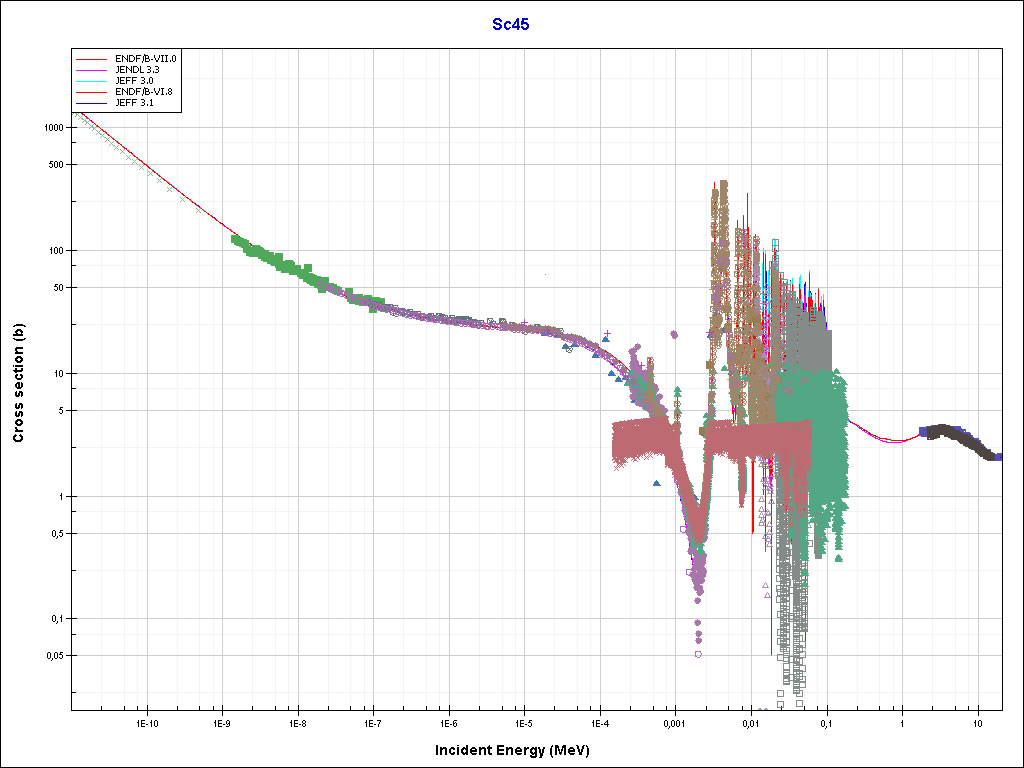Click the 1E-9 x-axis tick label

pos(220,722)
